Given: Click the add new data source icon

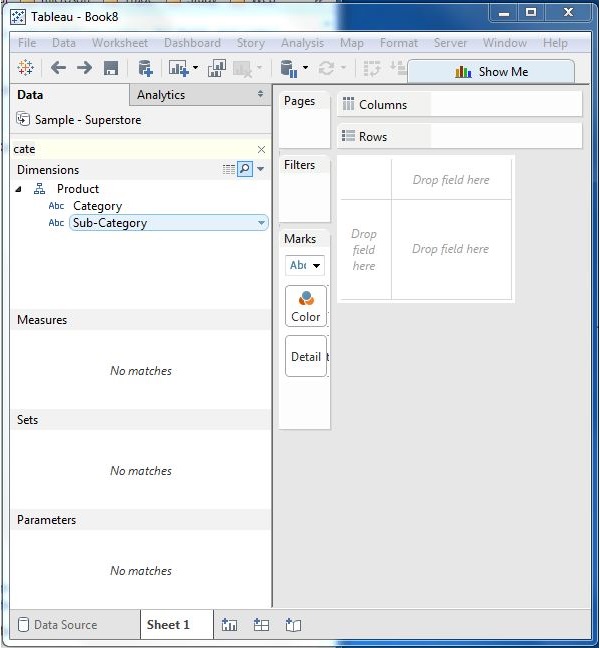Looking at the screenshot, I should 145,68.
